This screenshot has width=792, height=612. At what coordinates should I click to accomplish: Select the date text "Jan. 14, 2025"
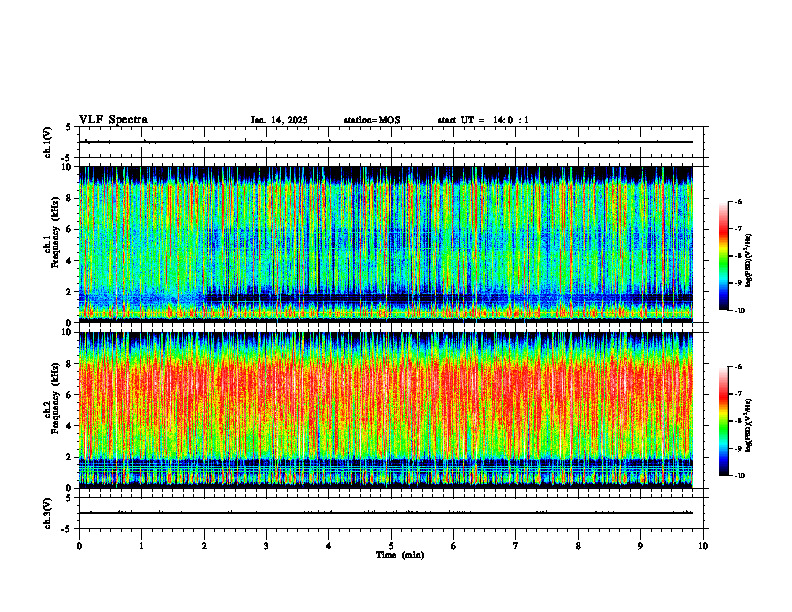pyautogui.click(x=279, y=120)
